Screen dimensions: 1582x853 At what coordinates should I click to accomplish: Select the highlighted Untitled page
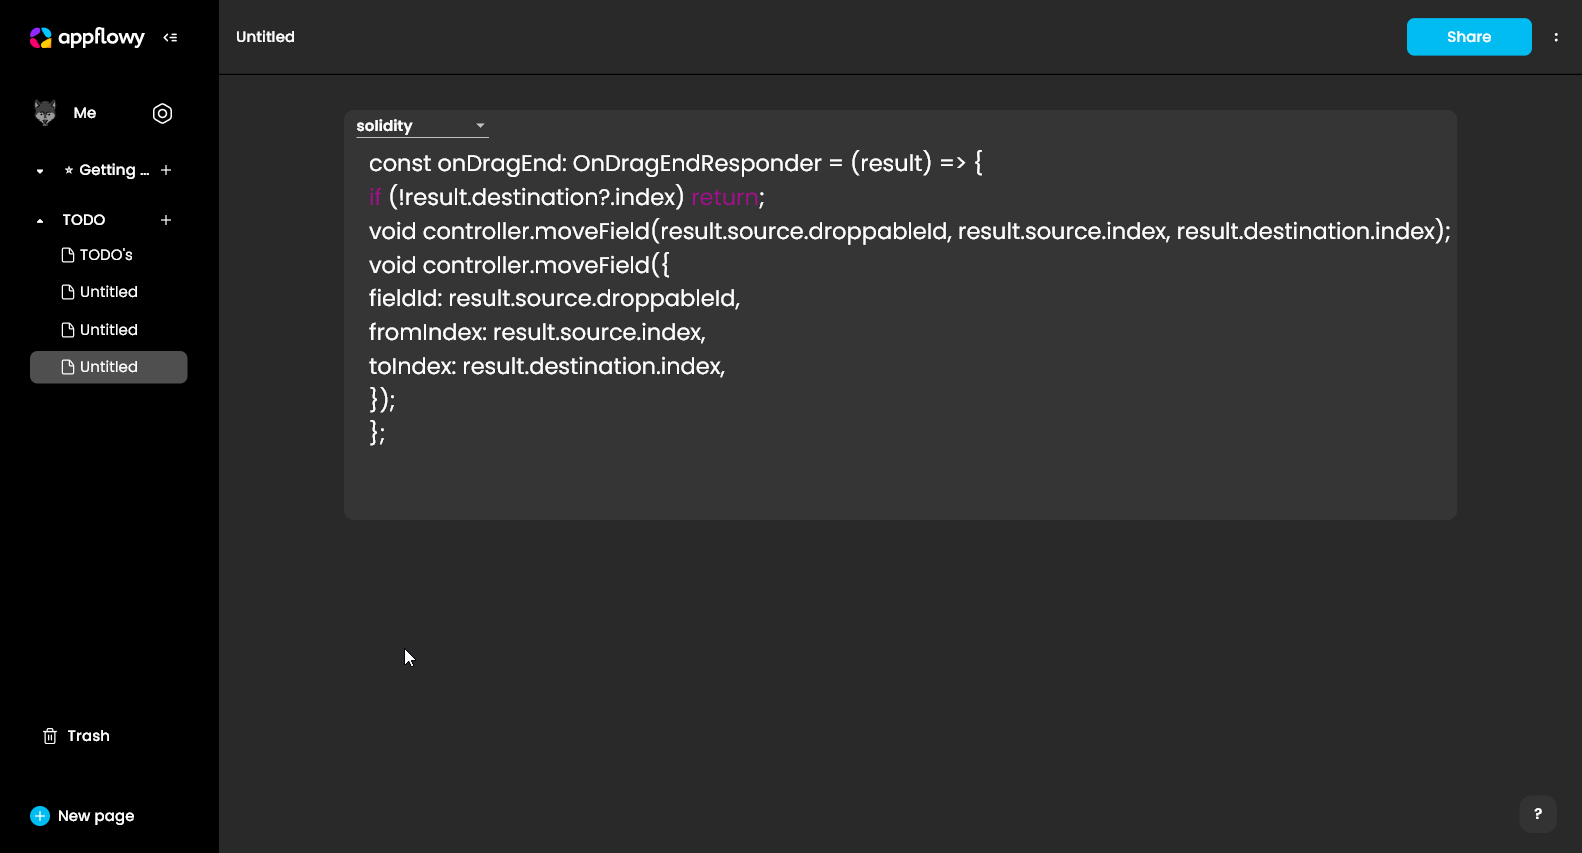click(108, 367)
